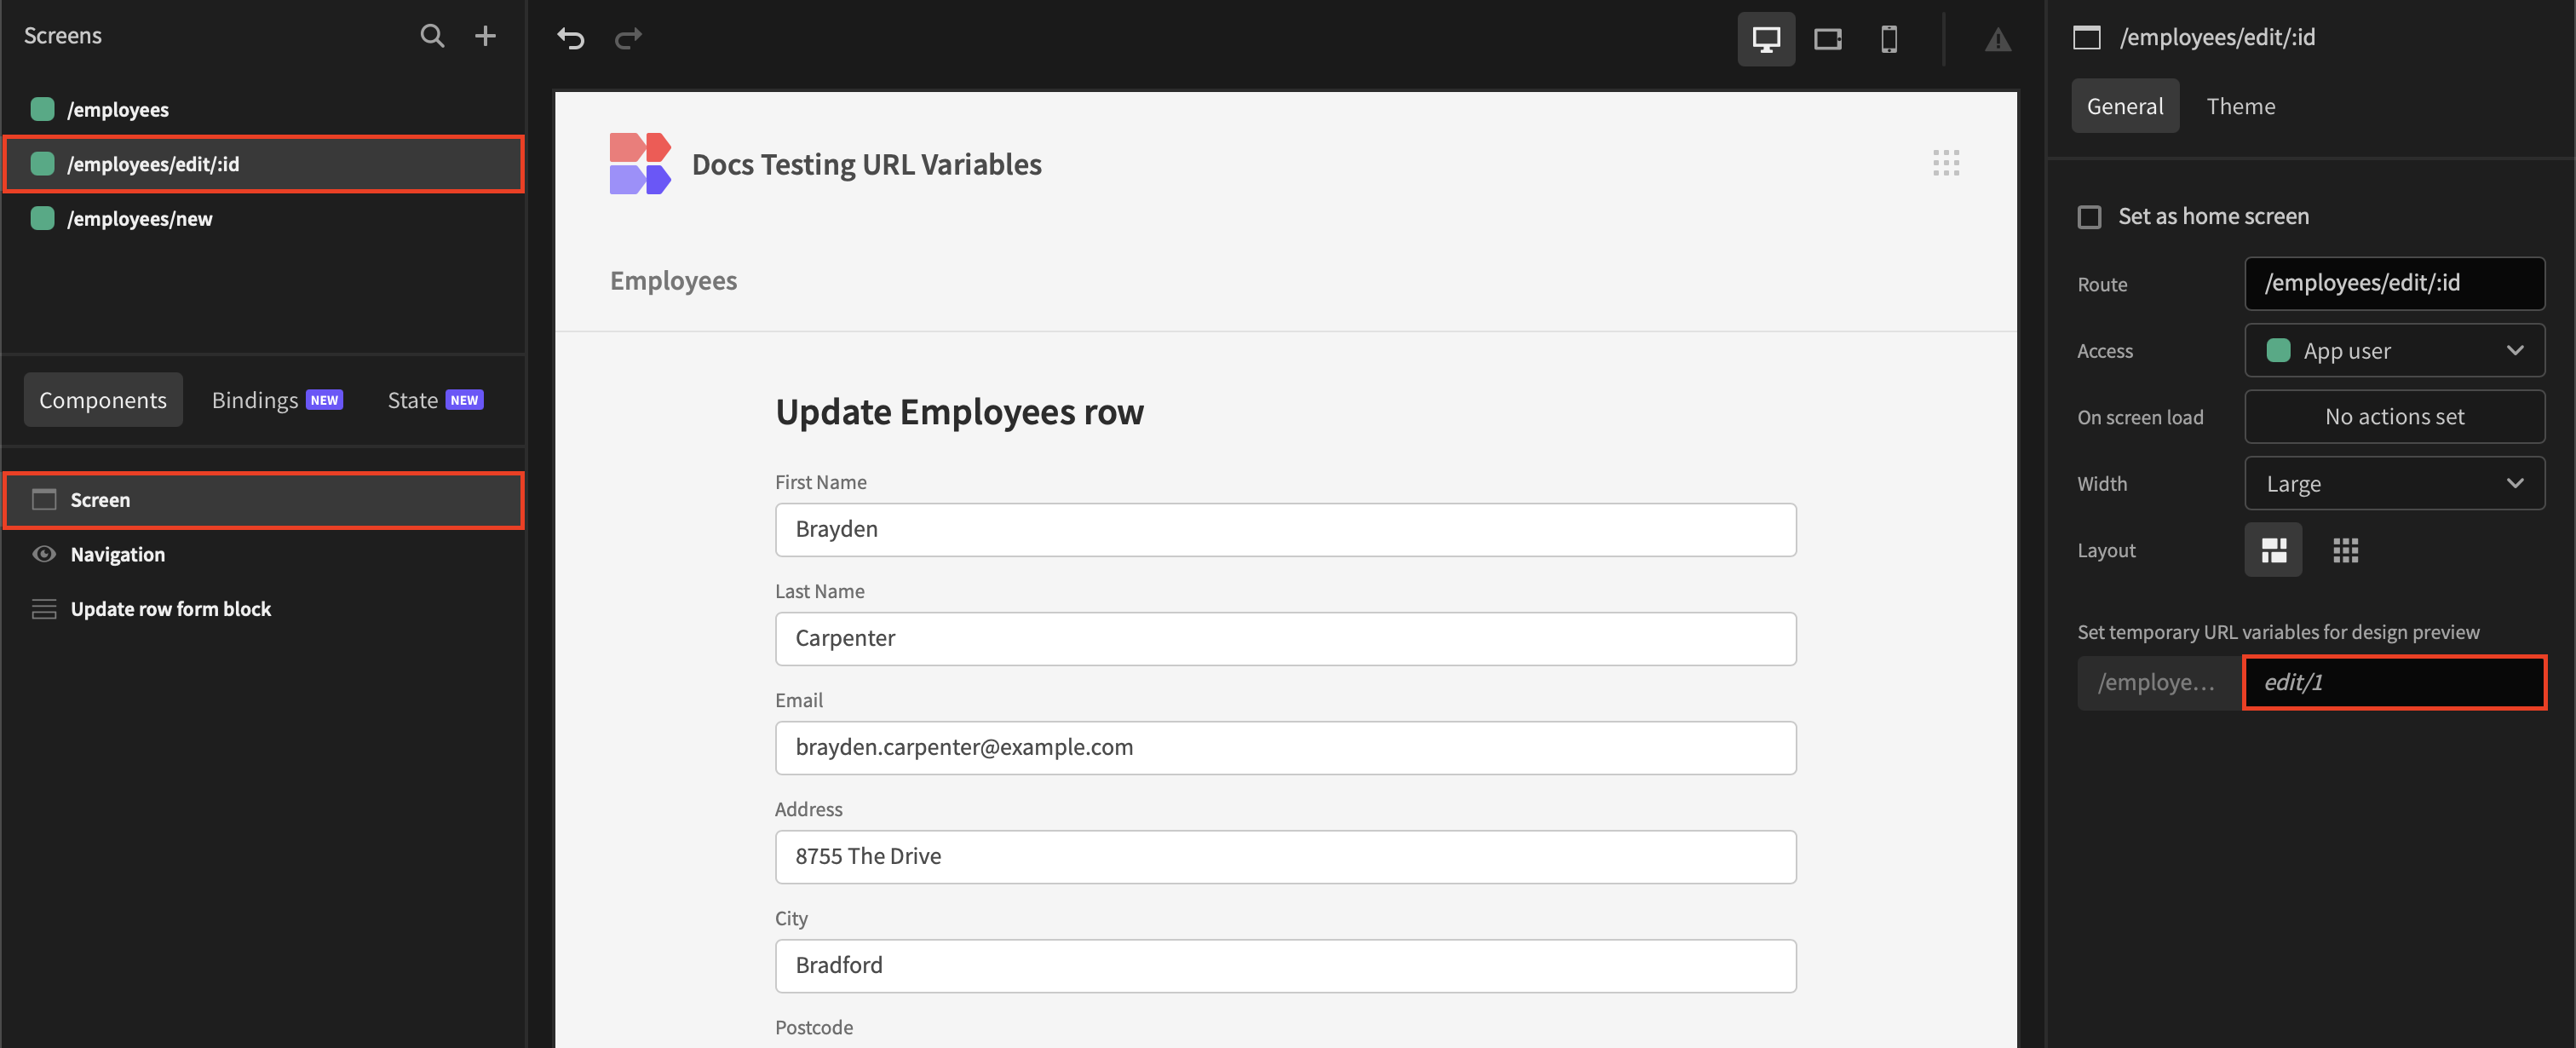
Task: Click the Employees navigation link in preview
Action: (x=673, y=281)
